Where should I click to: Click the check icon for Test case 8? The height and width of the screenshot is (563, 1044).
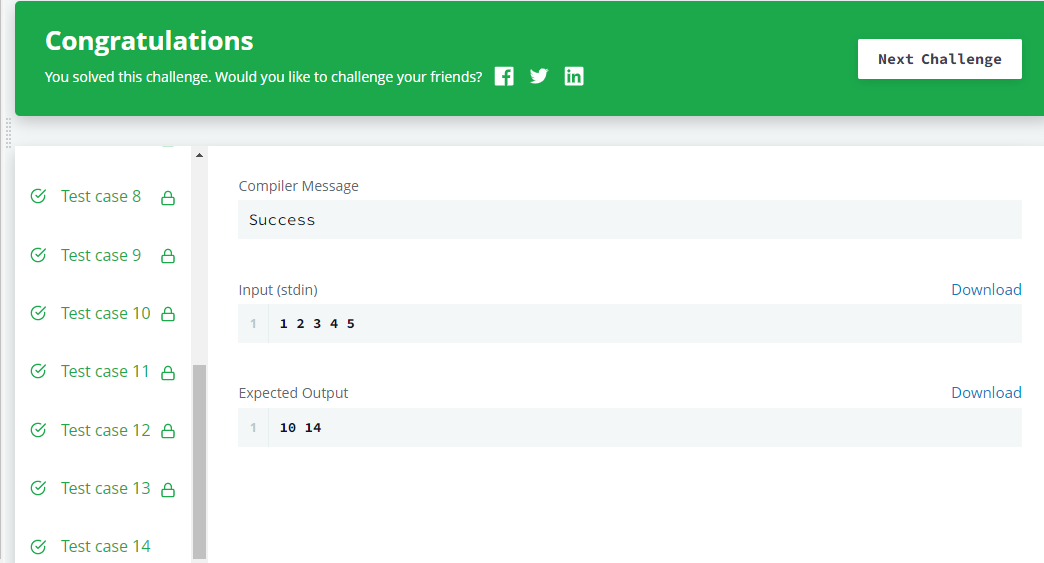(x=39, y=196)
